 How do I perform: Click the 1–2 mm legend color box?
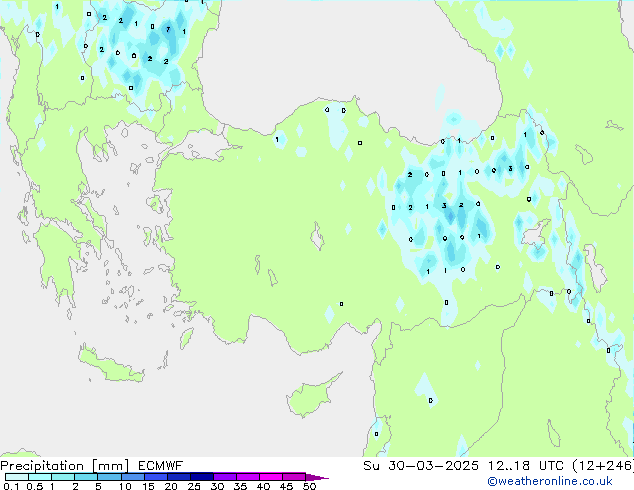click(63, 477)
